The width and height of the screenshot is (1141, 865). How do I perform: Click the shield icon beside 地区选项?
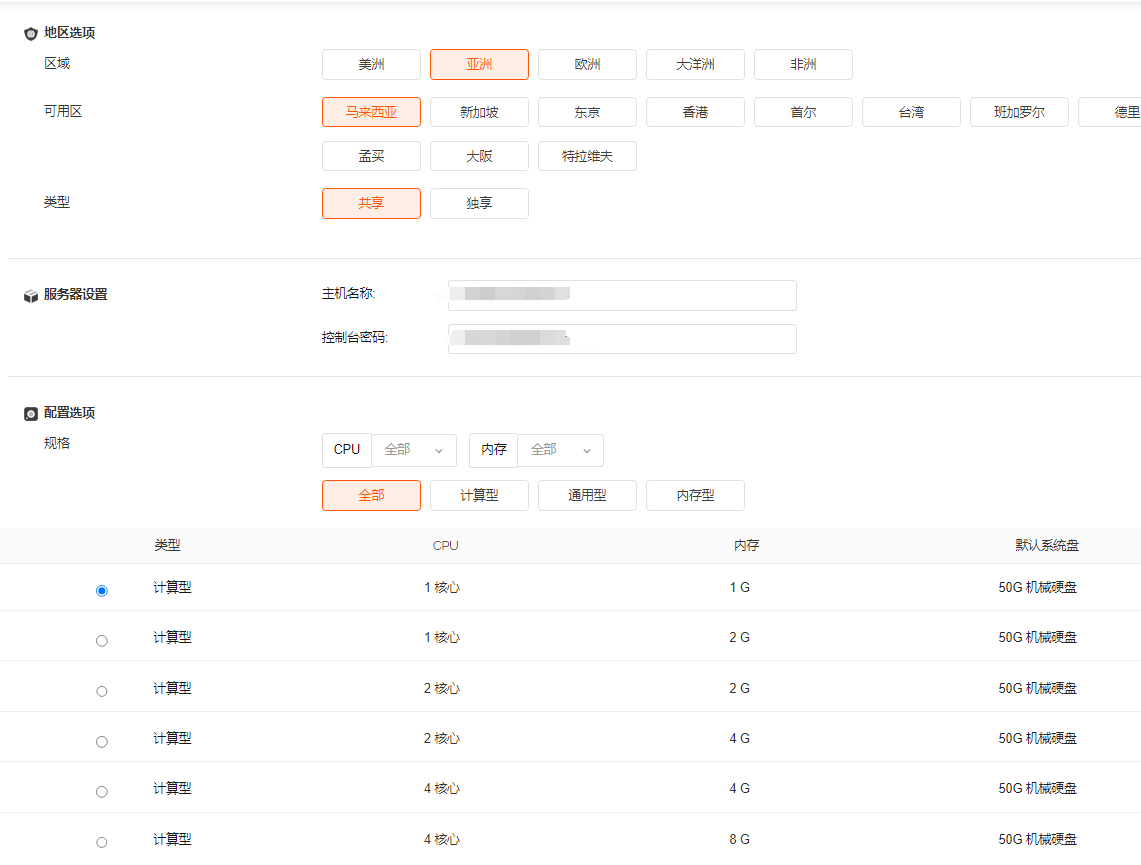[x=31, y=33]
